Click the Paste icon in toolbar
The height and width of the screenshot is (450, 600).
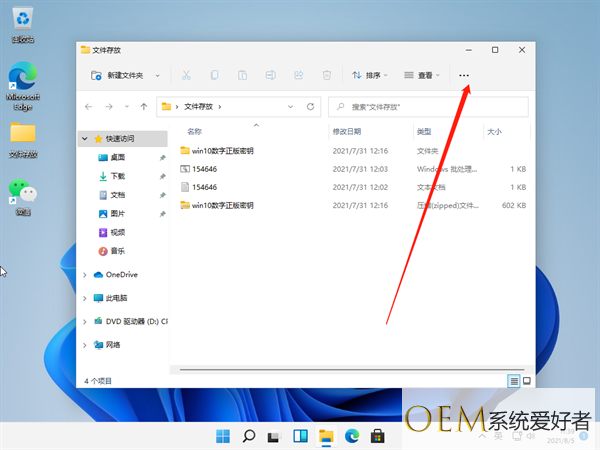(242, 75)
